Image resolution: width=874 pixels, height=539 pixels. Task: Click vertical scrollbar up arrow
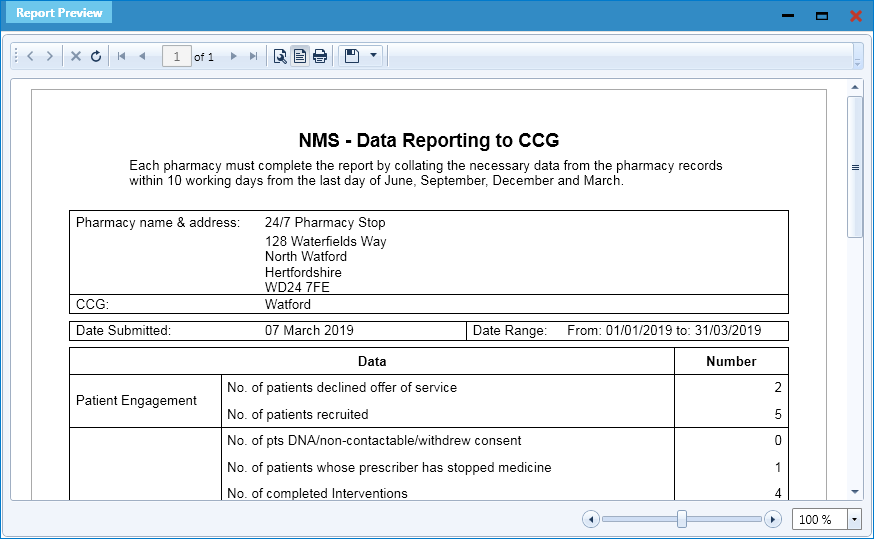point(855,88)
